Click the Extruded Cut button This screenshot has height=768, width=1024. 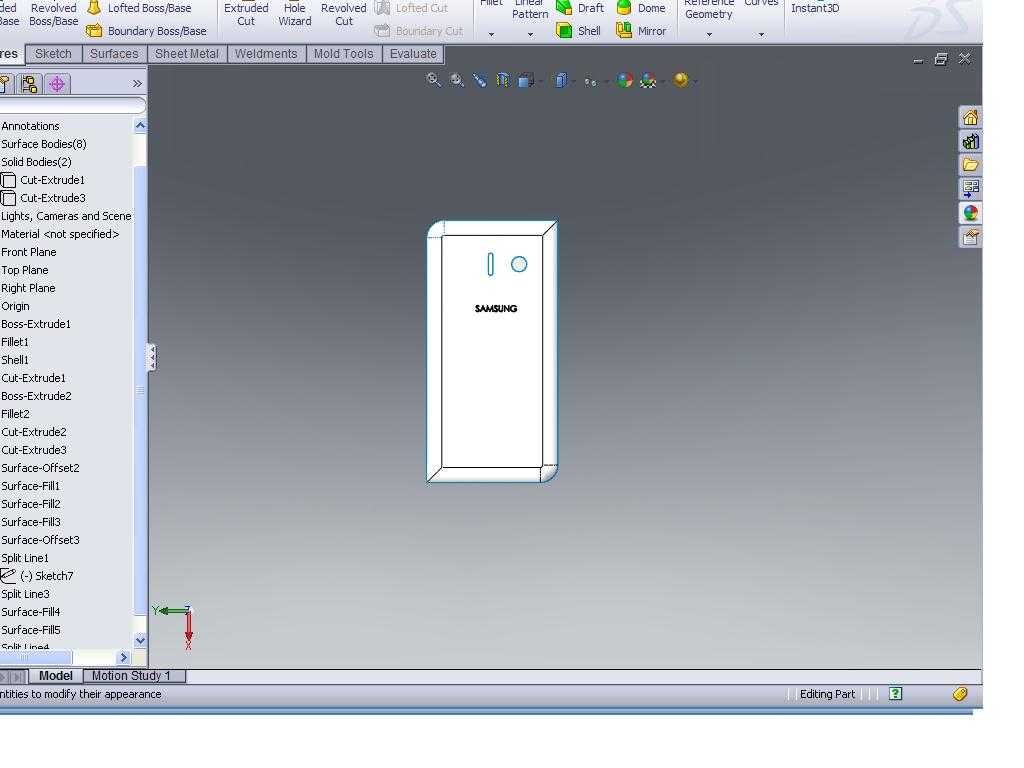click(246, 14)
